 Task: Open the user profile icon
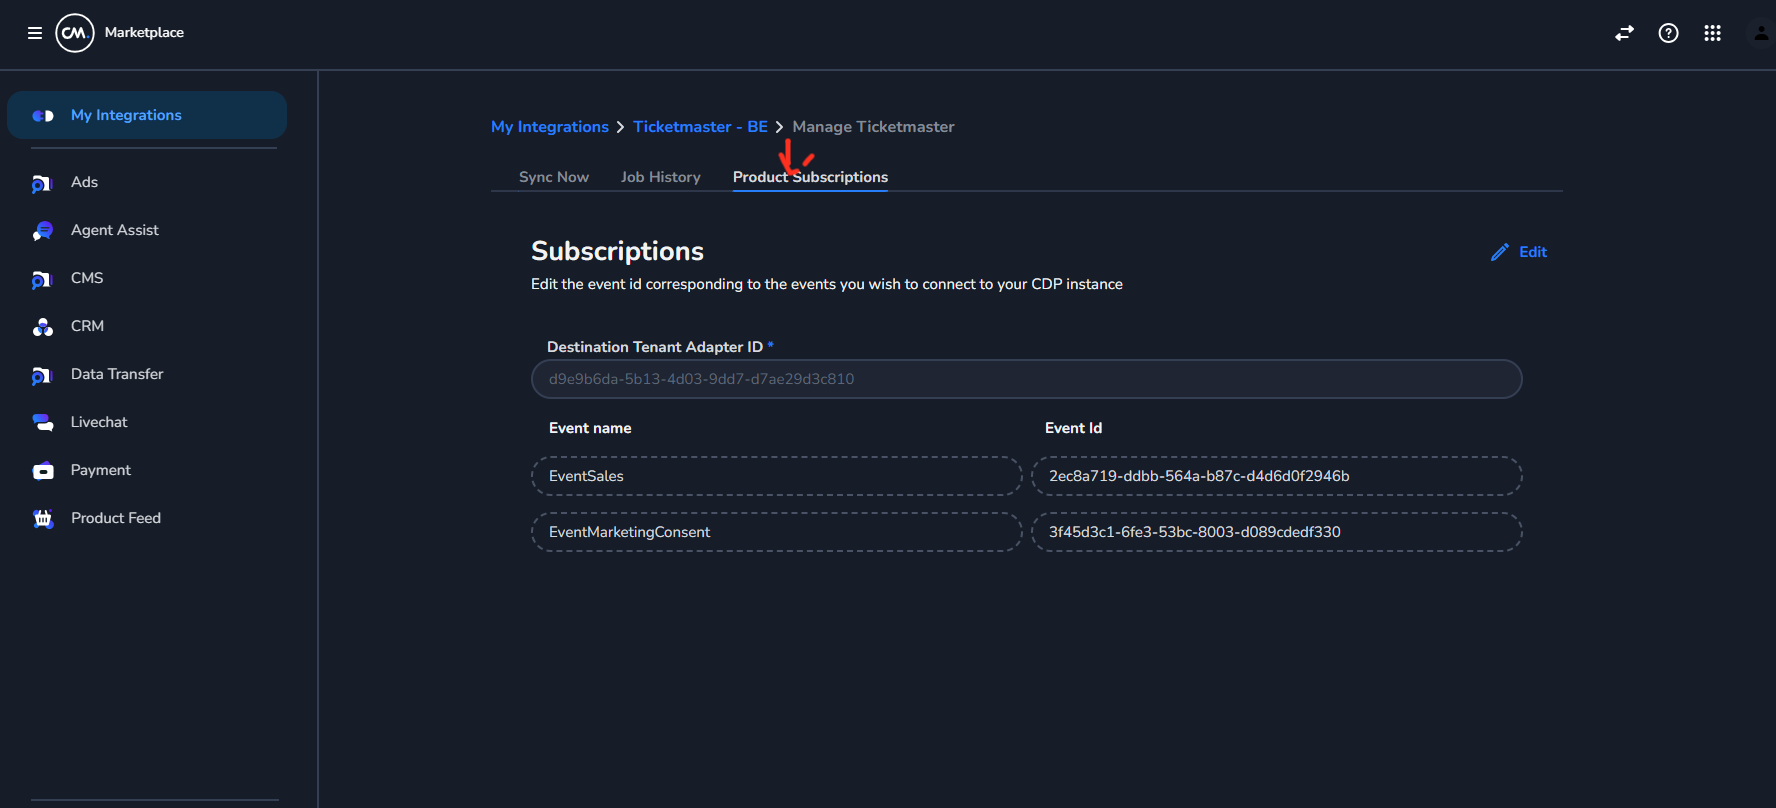(x=1761, y=33)
